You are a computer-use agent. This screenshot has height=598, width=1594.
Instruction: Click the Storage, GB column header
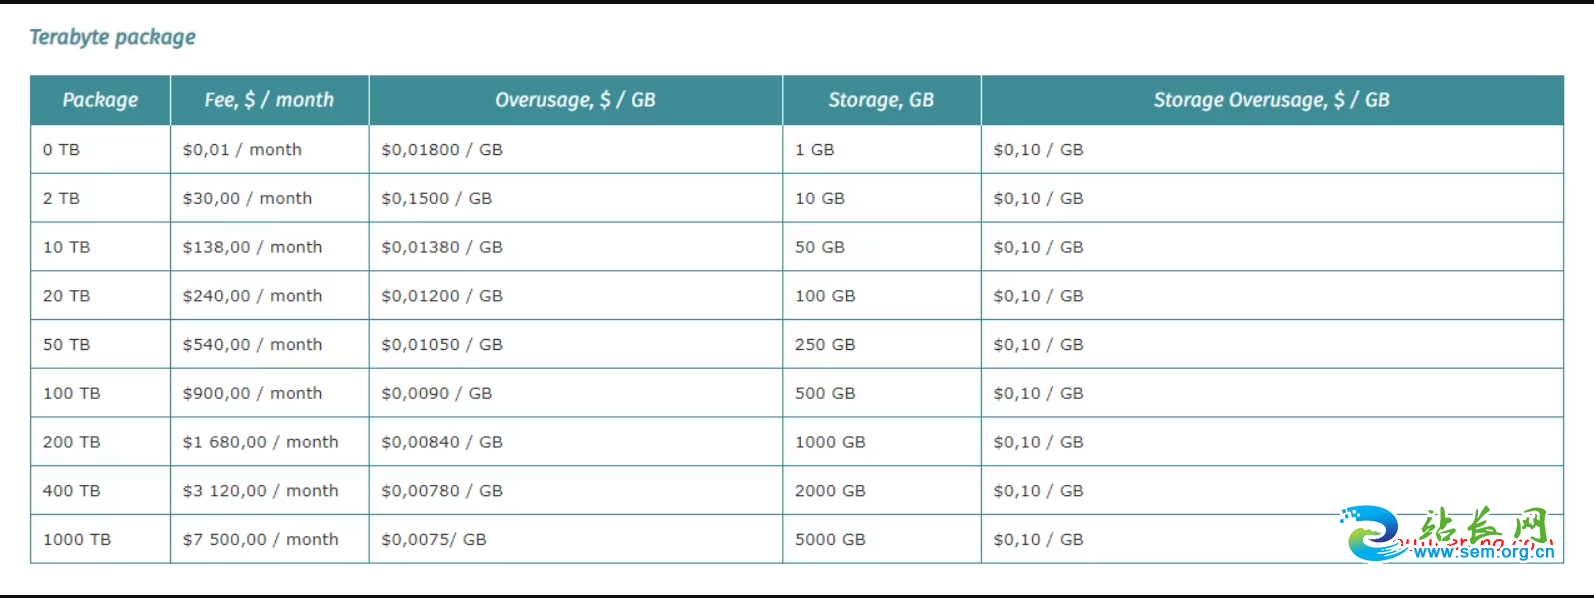[881, 100]
